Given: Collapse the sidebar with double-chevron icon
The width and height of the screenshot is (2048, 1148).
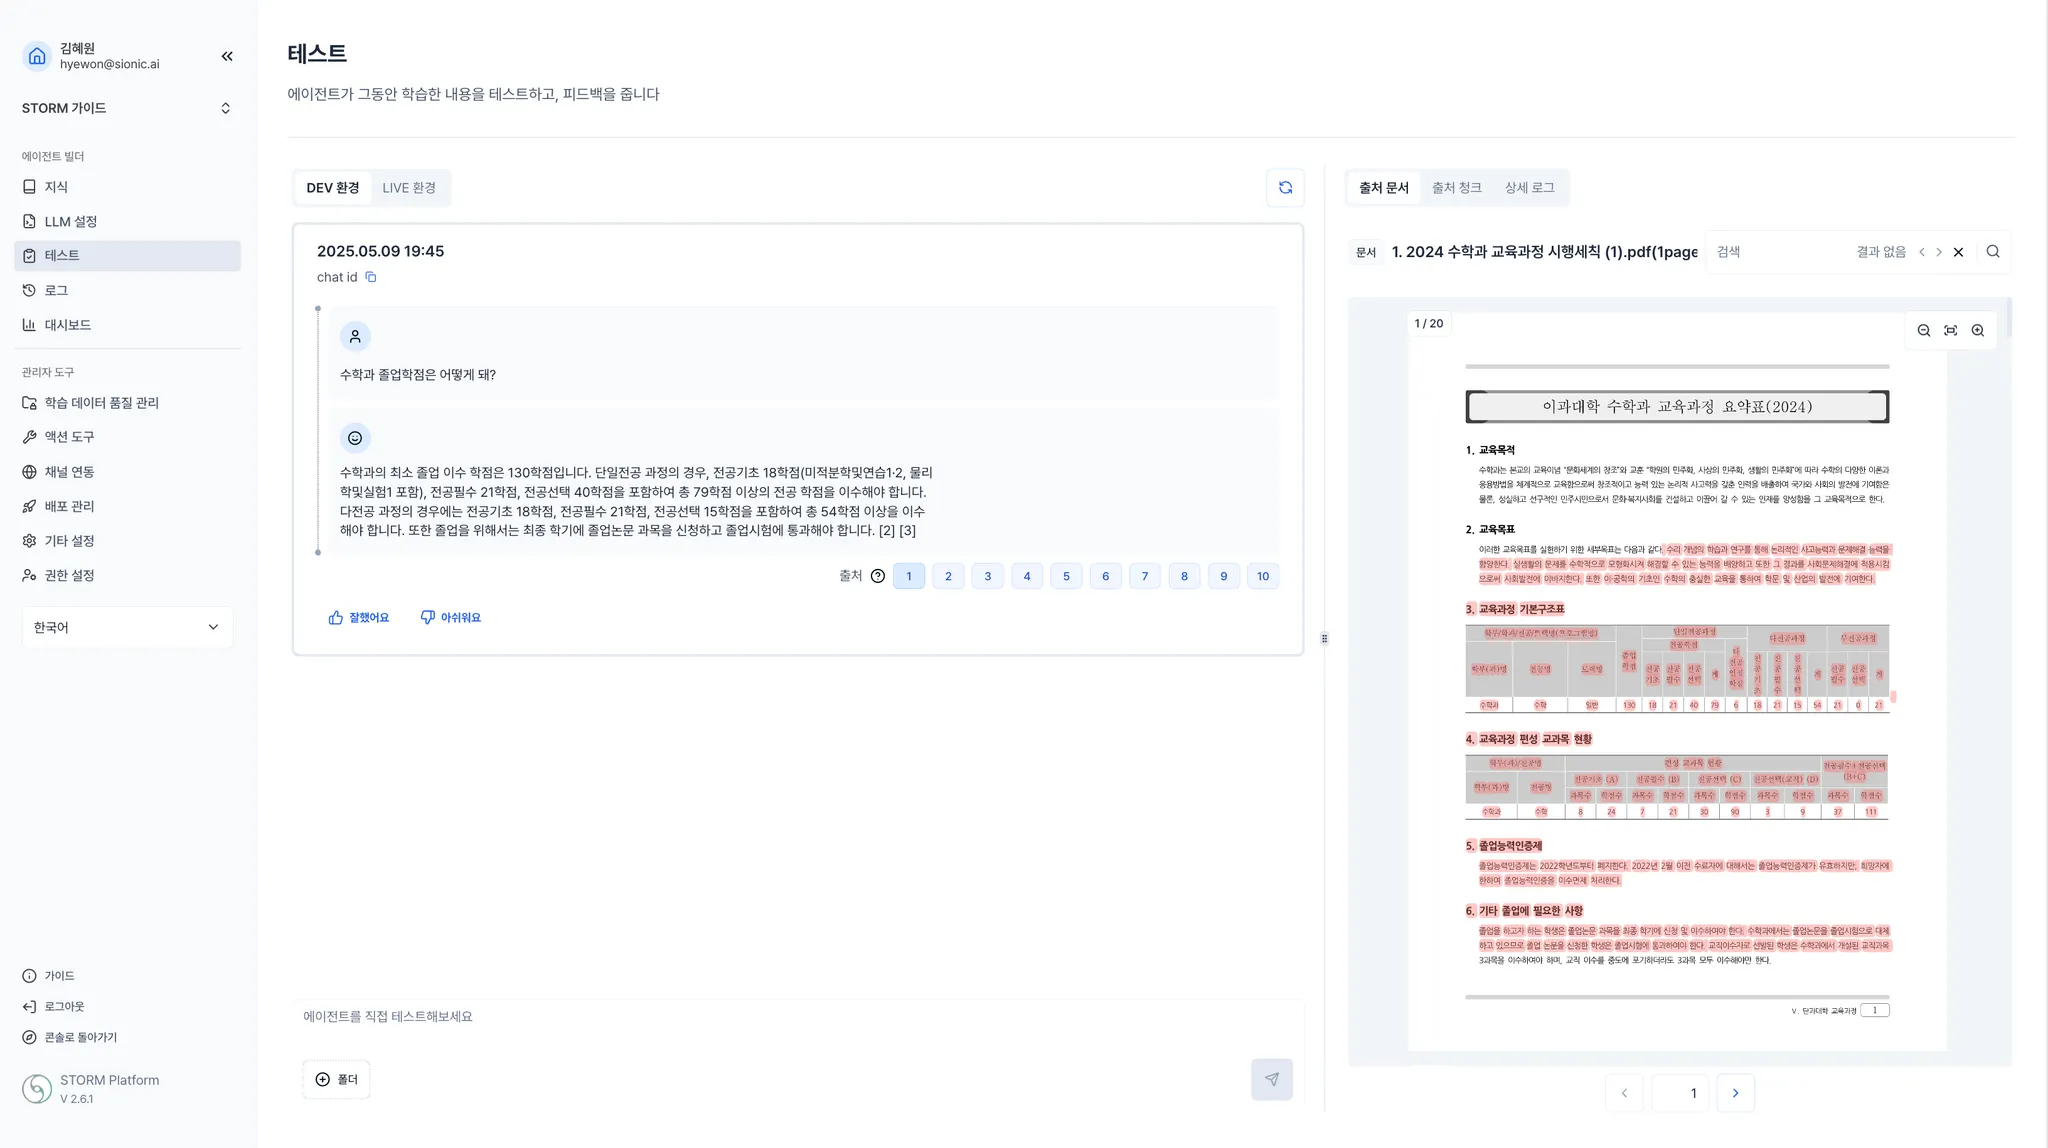Looking at the screenshot, I should (x=227, y=56).
